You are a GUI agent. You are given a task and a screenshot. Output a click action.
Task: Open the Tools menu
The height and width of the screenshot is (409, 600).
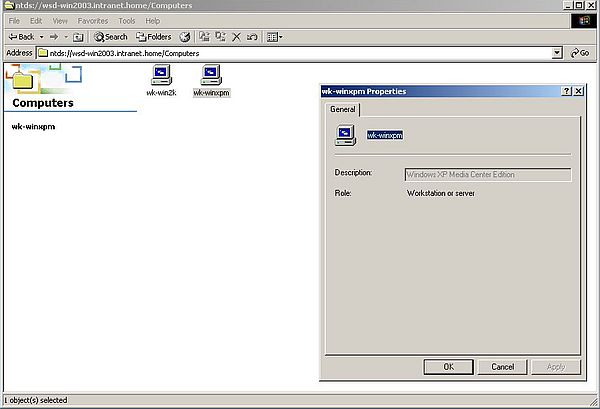click(x=127, y=21)
